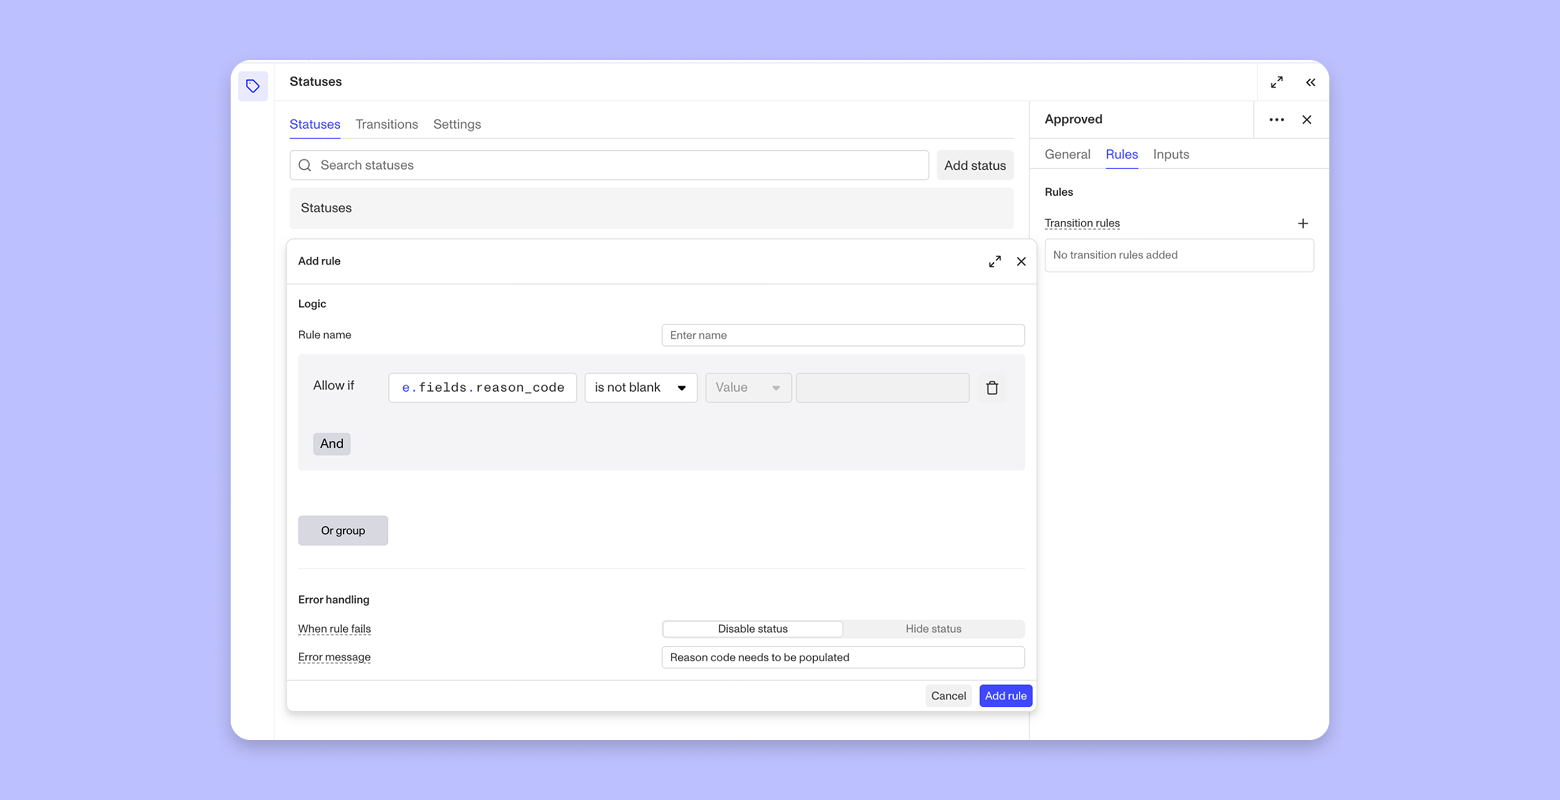Viewport: 1560px width, 800px height.
Task: Add a transition rule with the plus icon
Action: pos(1303,223)
